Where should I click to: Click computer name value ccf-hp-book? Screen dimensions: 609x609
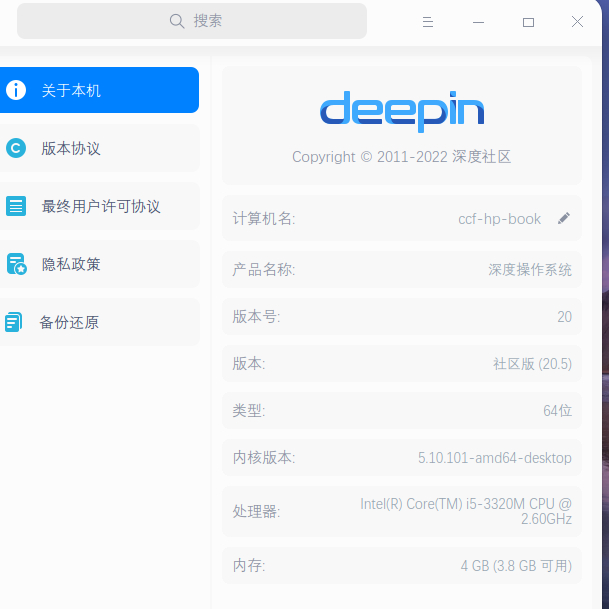coord(499,219)
